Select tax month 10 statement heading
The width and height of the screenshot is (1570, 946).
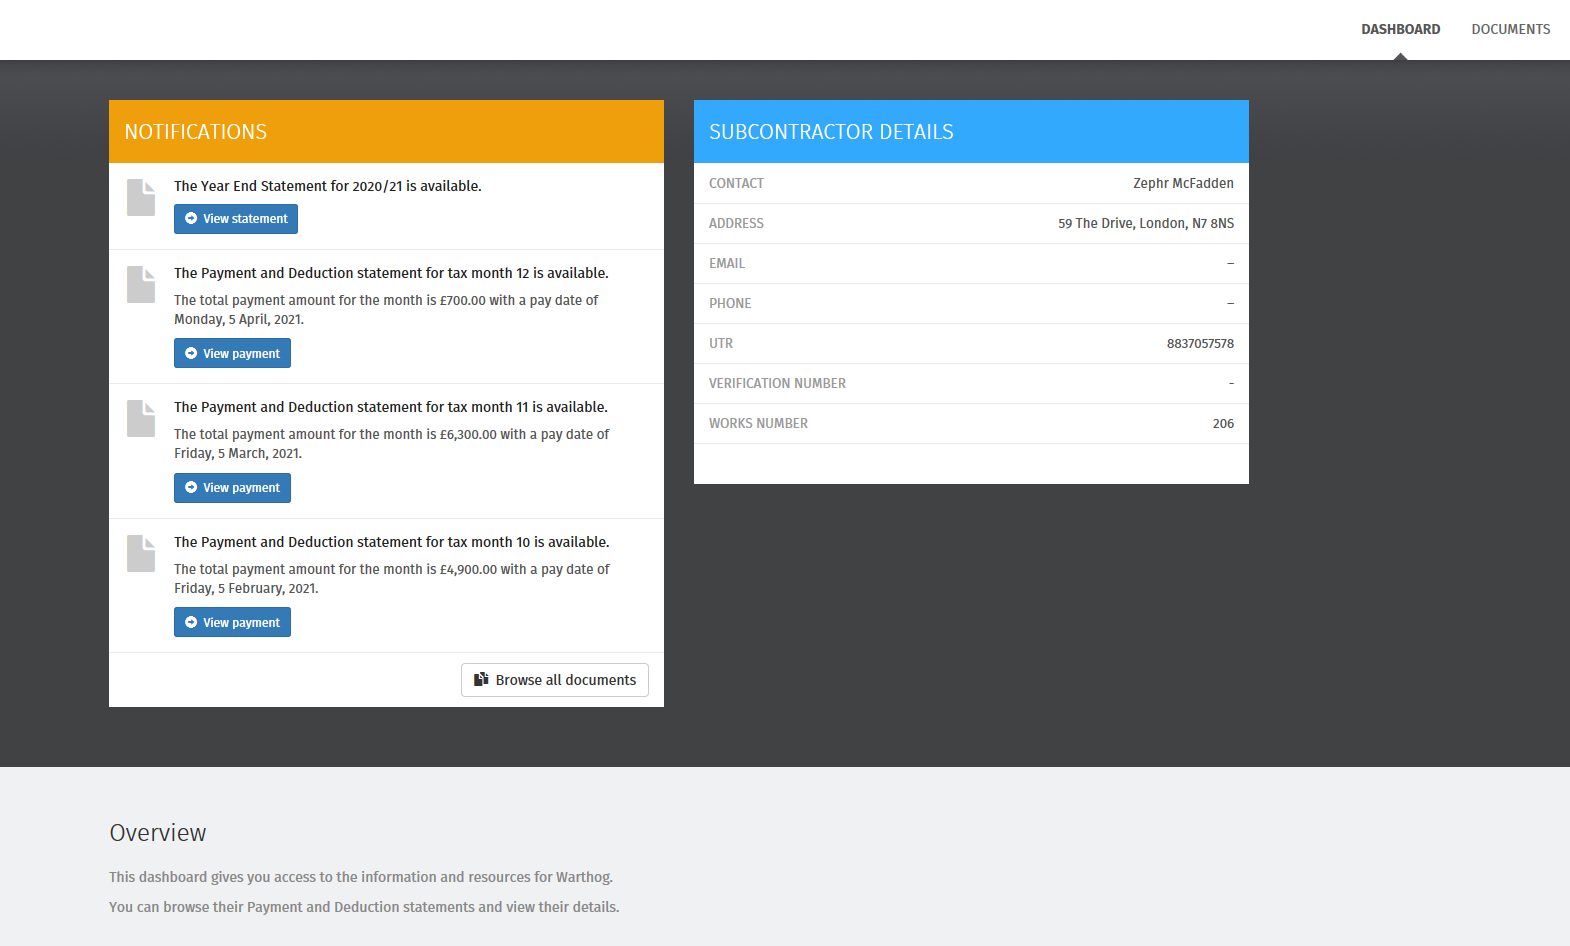tap(392, 542)
